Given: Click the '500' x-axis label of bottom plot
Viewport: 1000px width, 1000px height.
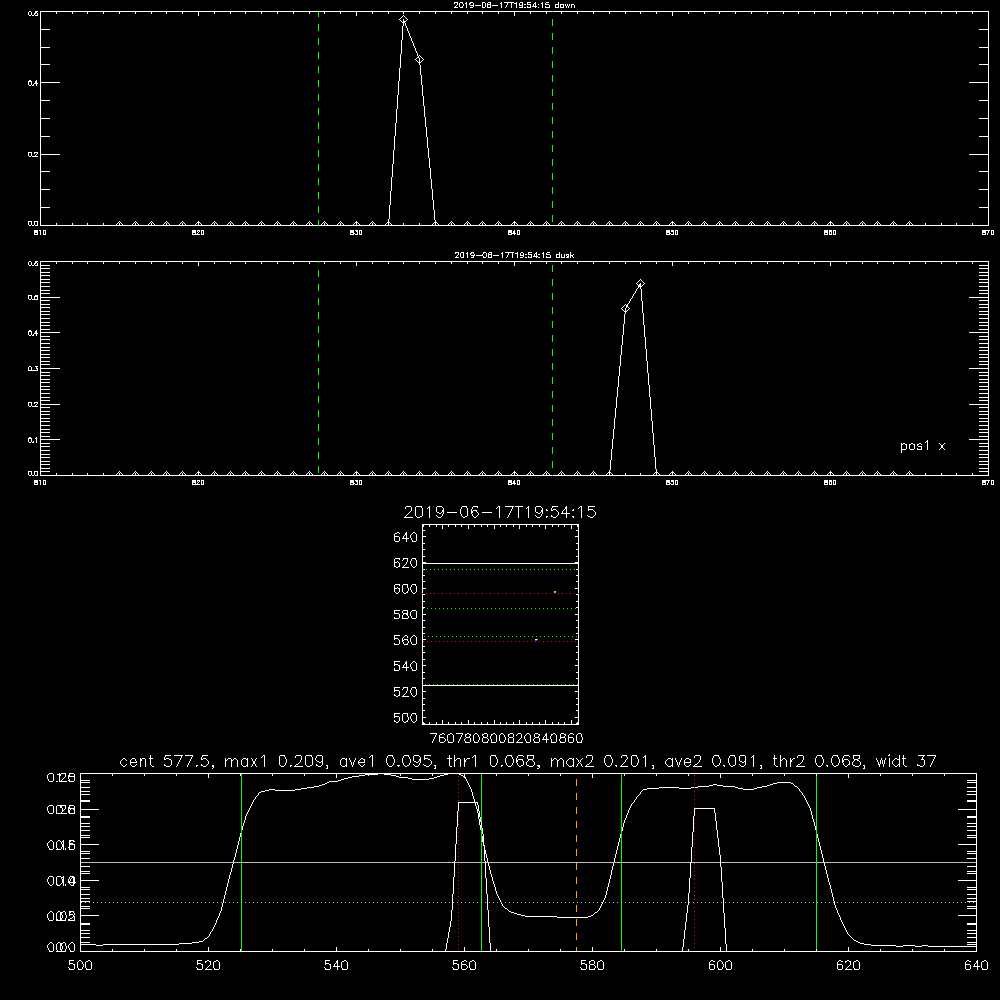Looking at the screenshot, I should [x=80, y=966].
